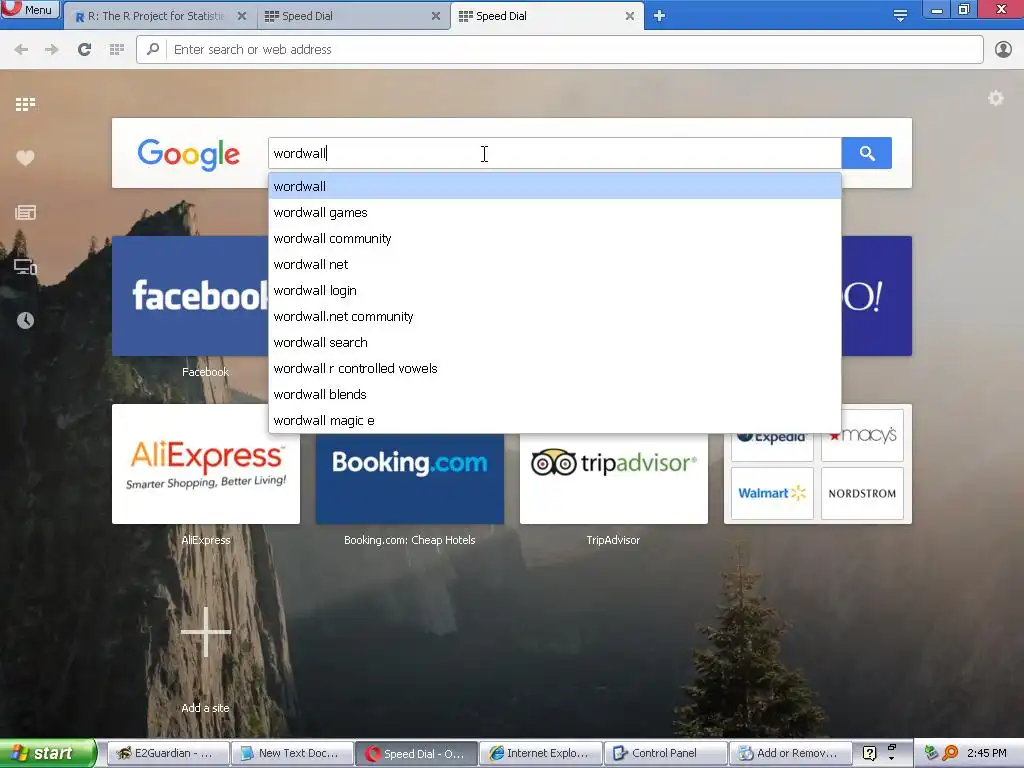Select 'wordwall r controlled vowels' suggestion
The image size is (1024, 768).
[x=554, y=368]
